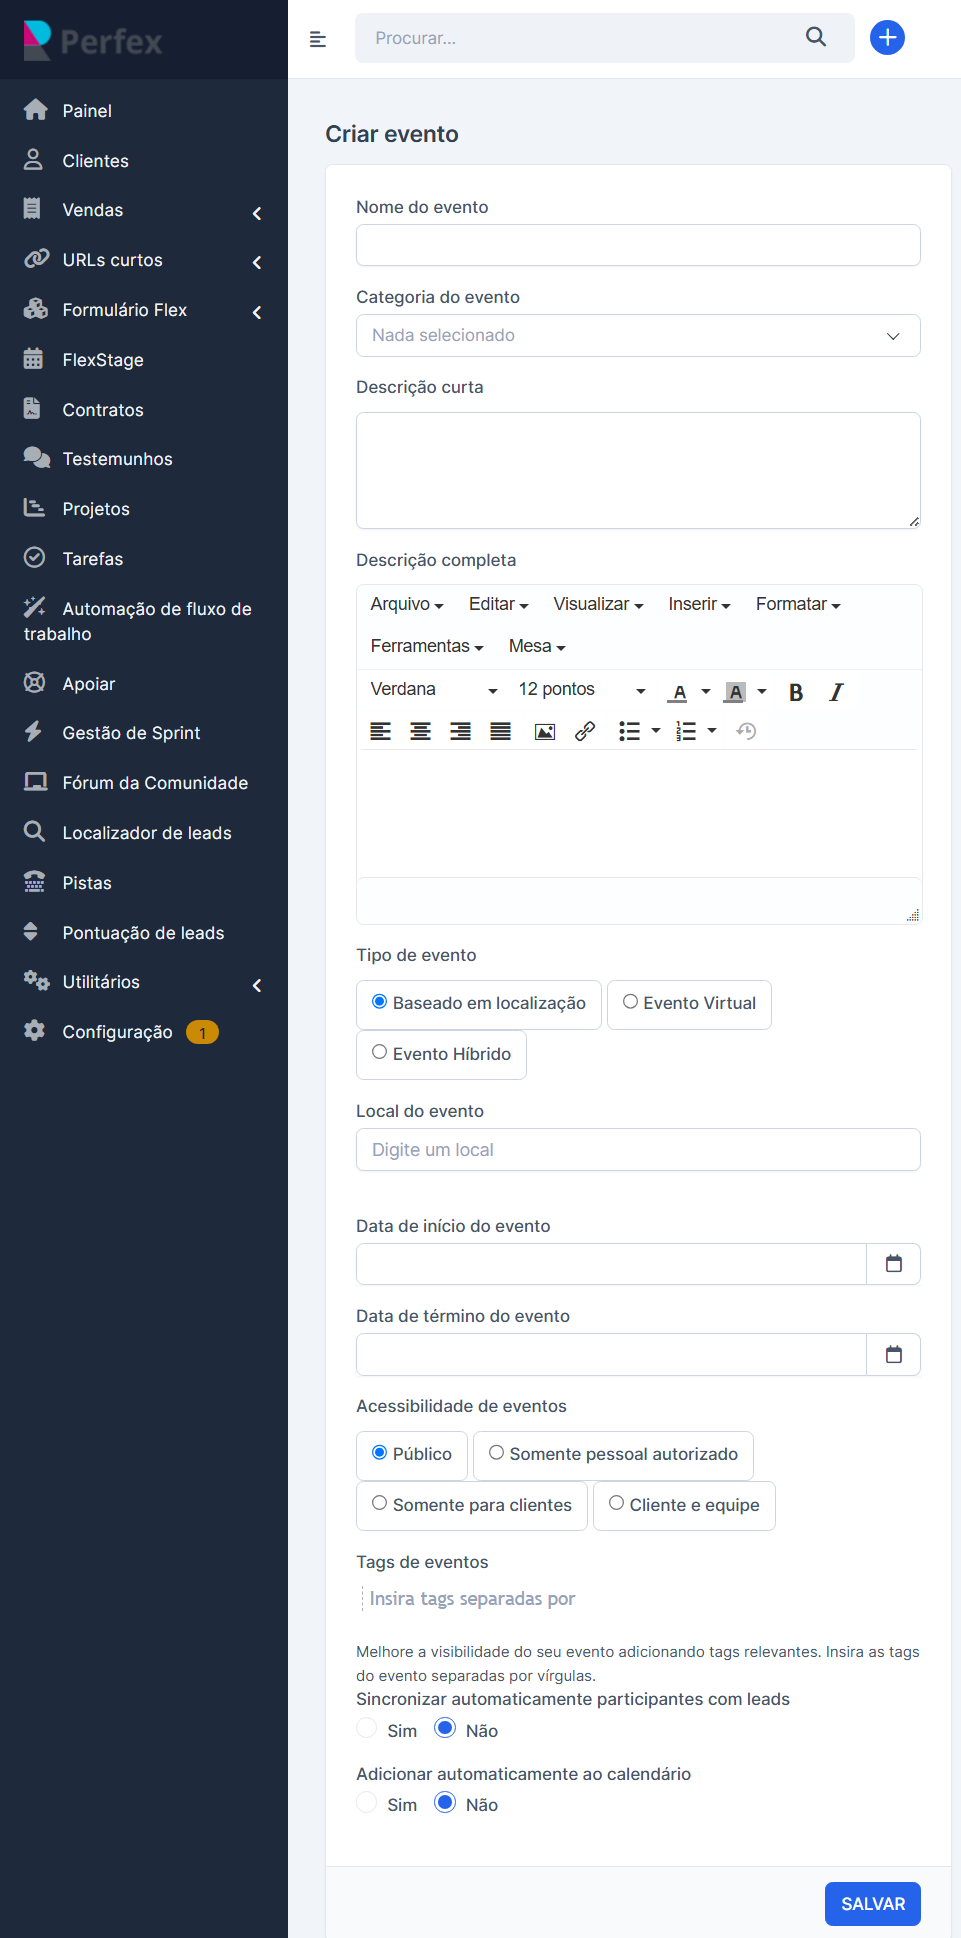The height and width of the screenshot is (1938, 961).
Task: Click the Gestão de Sprint lightning icon
Action: click(33, 732)
